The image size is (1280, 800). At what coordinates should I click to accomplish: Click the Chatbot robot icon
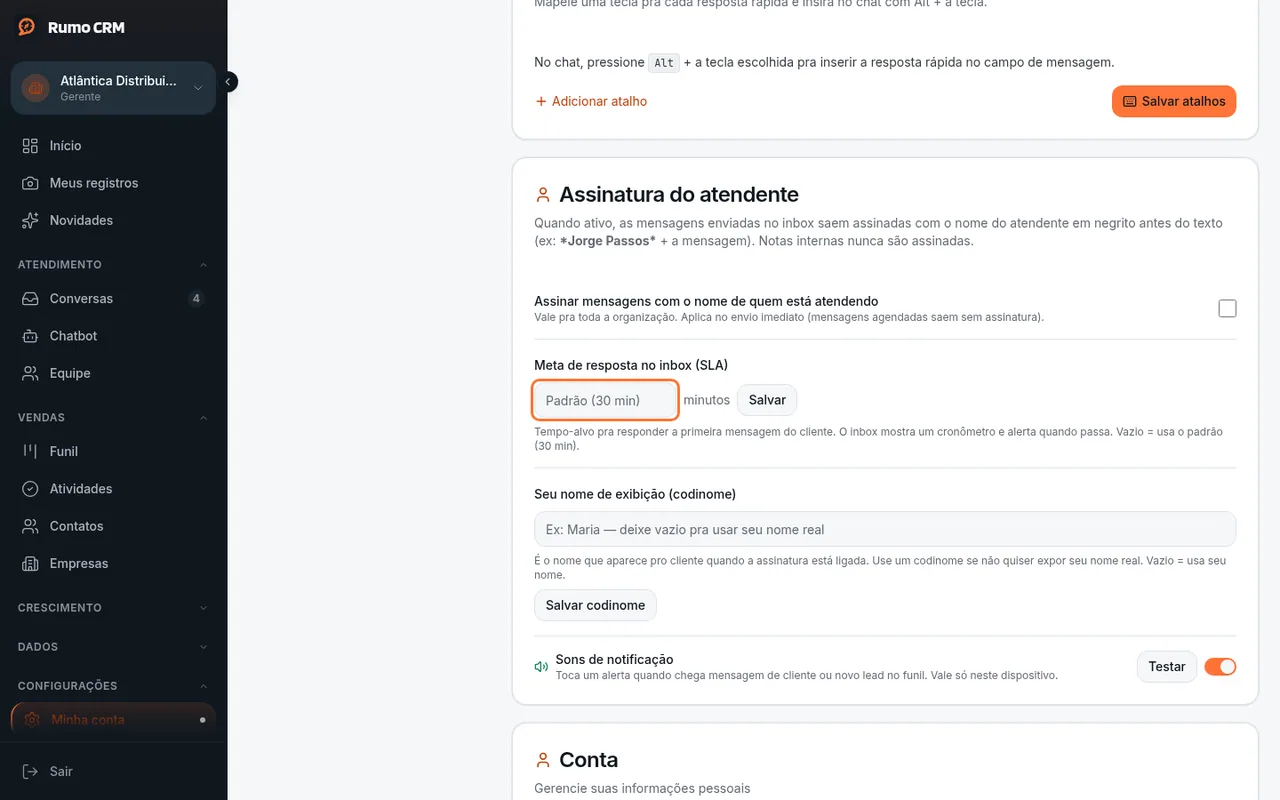click(31, 336)
